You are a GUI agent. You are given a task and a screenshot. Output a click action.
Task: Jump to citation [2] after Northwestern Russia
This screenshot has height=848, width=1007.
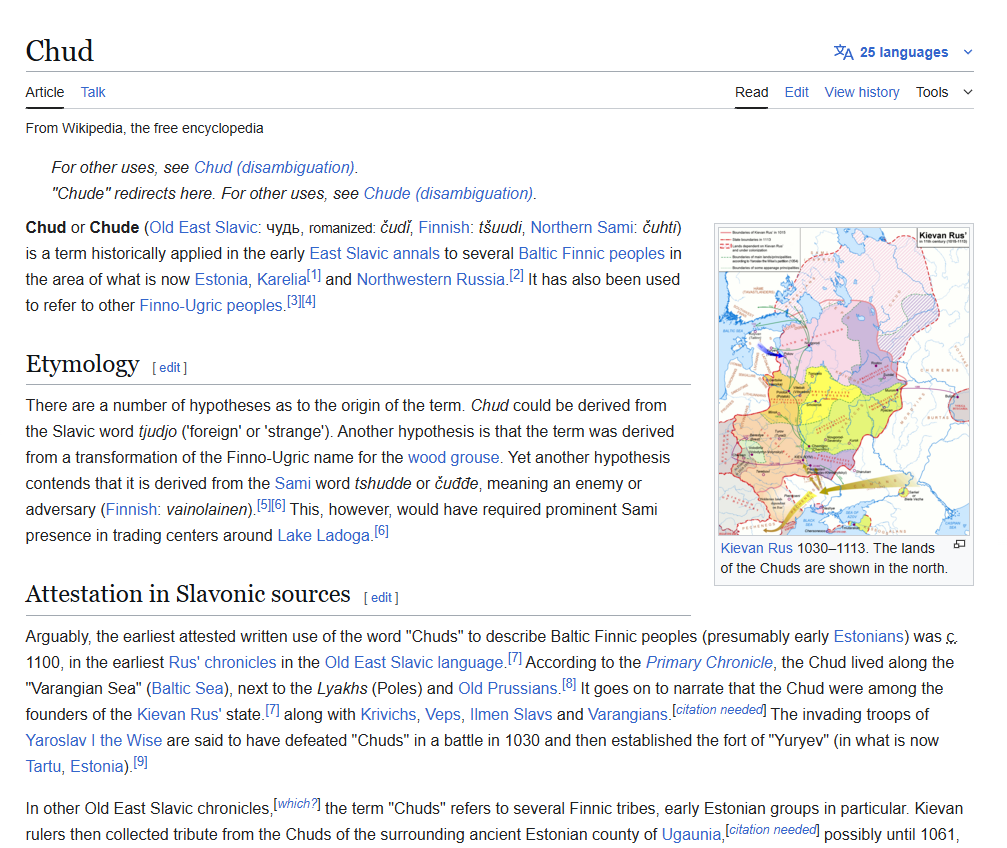516,275
